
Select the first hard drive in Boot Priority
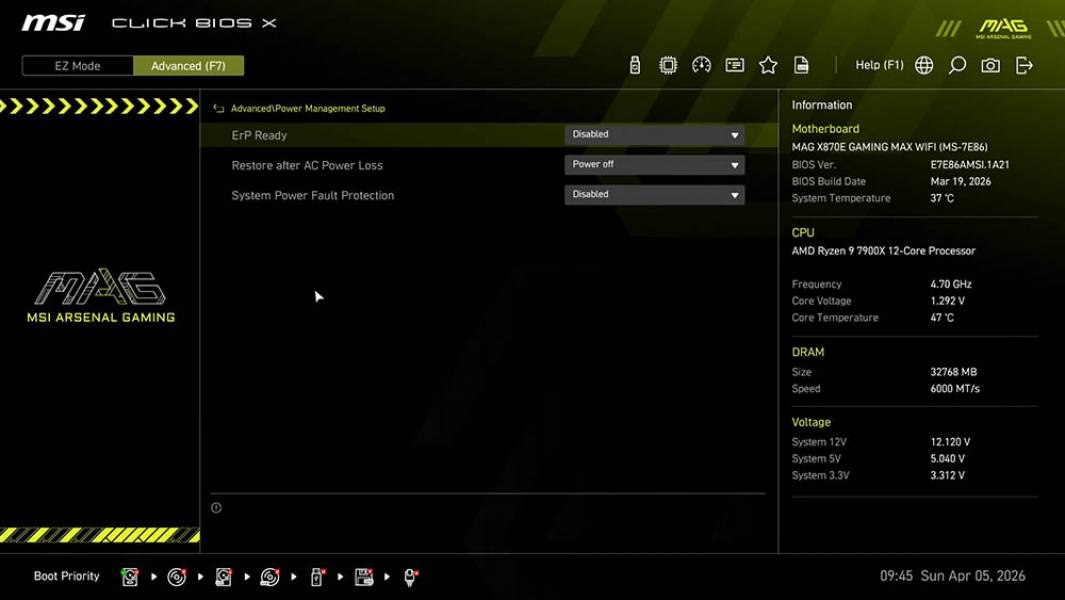(x=129, y=576)
